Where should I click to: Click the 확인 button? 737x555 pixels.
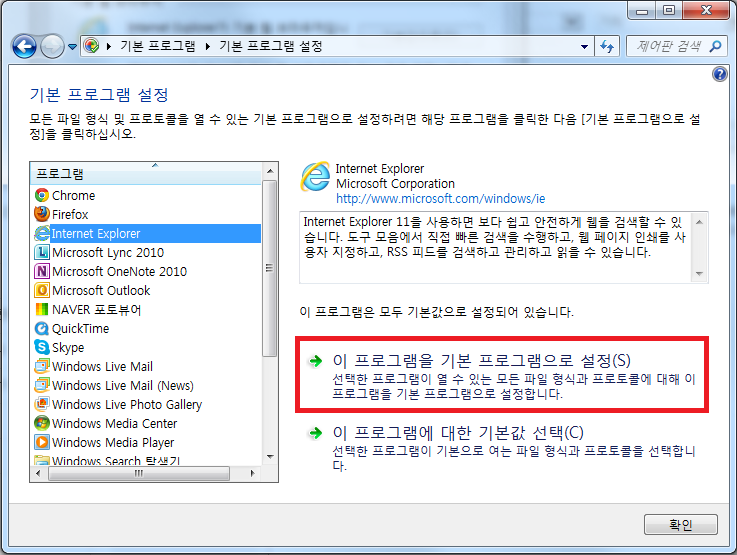tap(681, 524)
